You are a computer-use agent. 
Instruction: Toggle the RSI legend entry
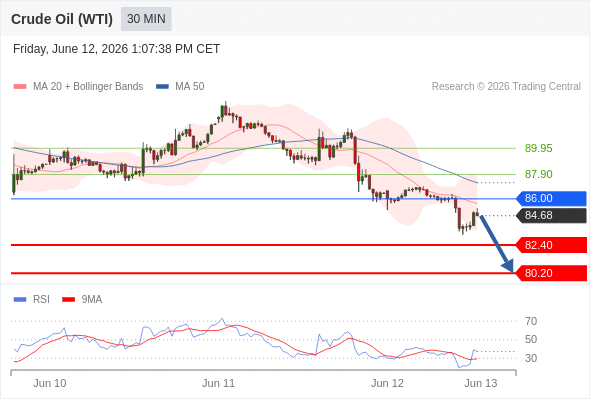coord(32,299)
